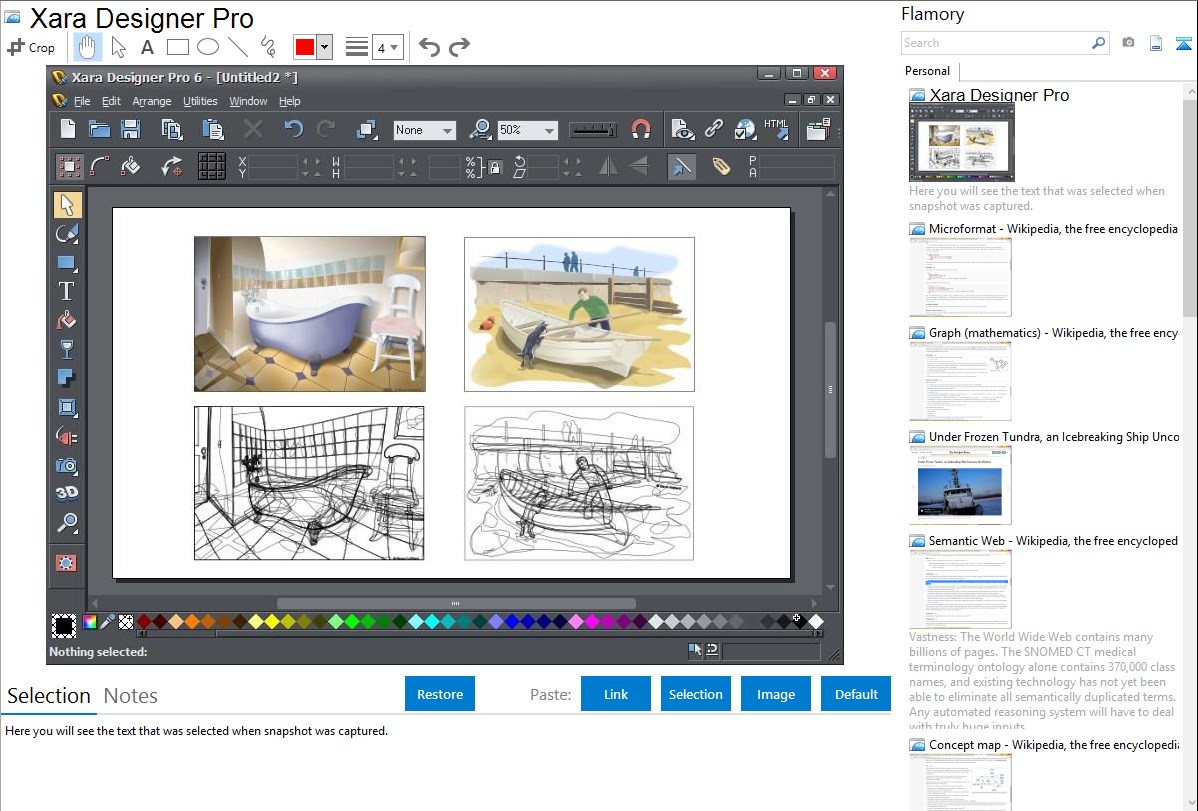Undo the last annotation
Screen dimensions: 1198x811
coord(429,47)
